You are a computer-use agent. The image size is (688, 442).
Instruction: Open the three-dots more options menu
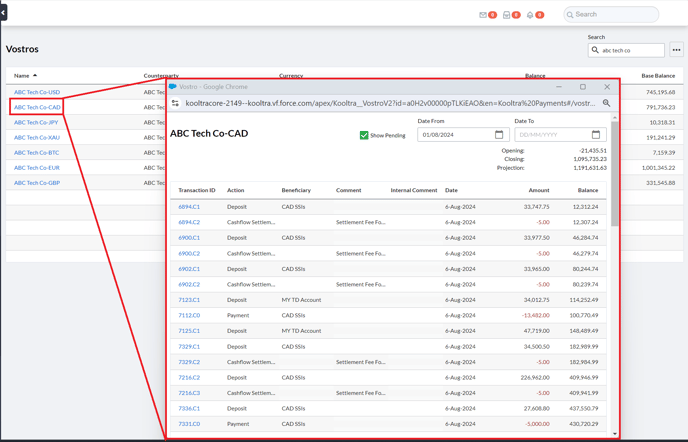(x=676, y=50)
